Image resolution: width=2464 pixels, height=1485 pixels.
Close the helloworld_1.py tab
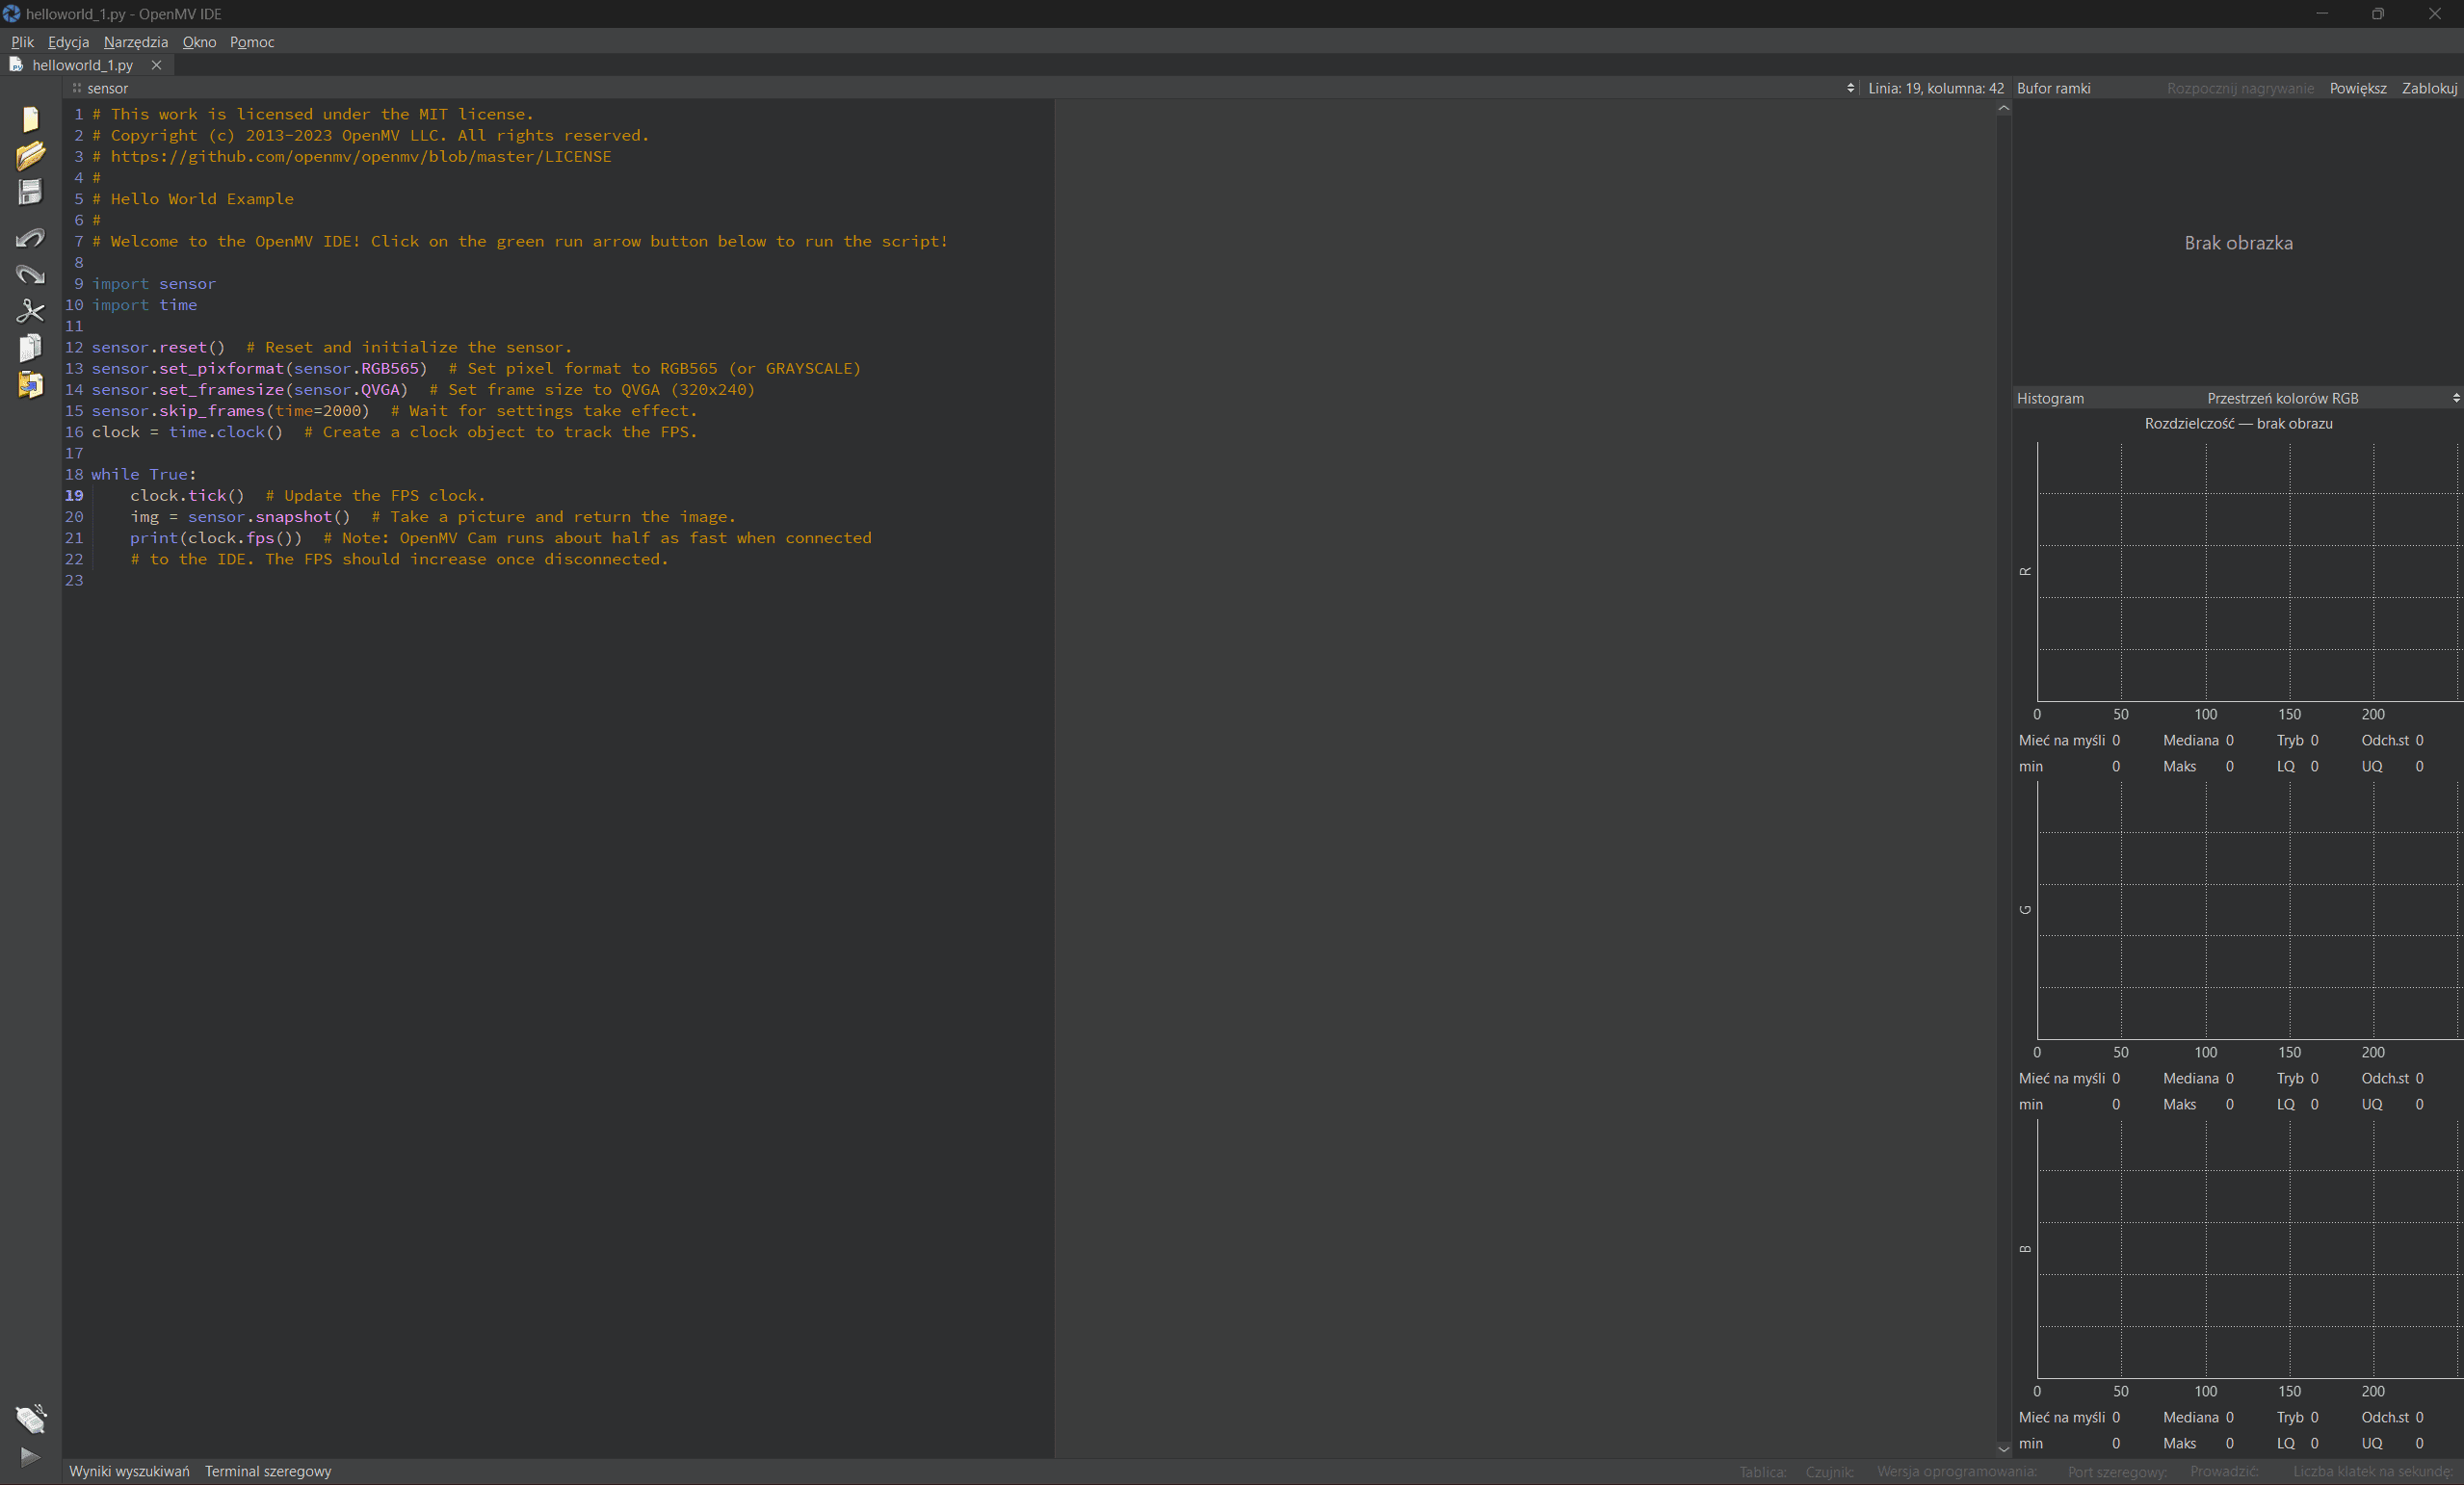coord(156,65)
